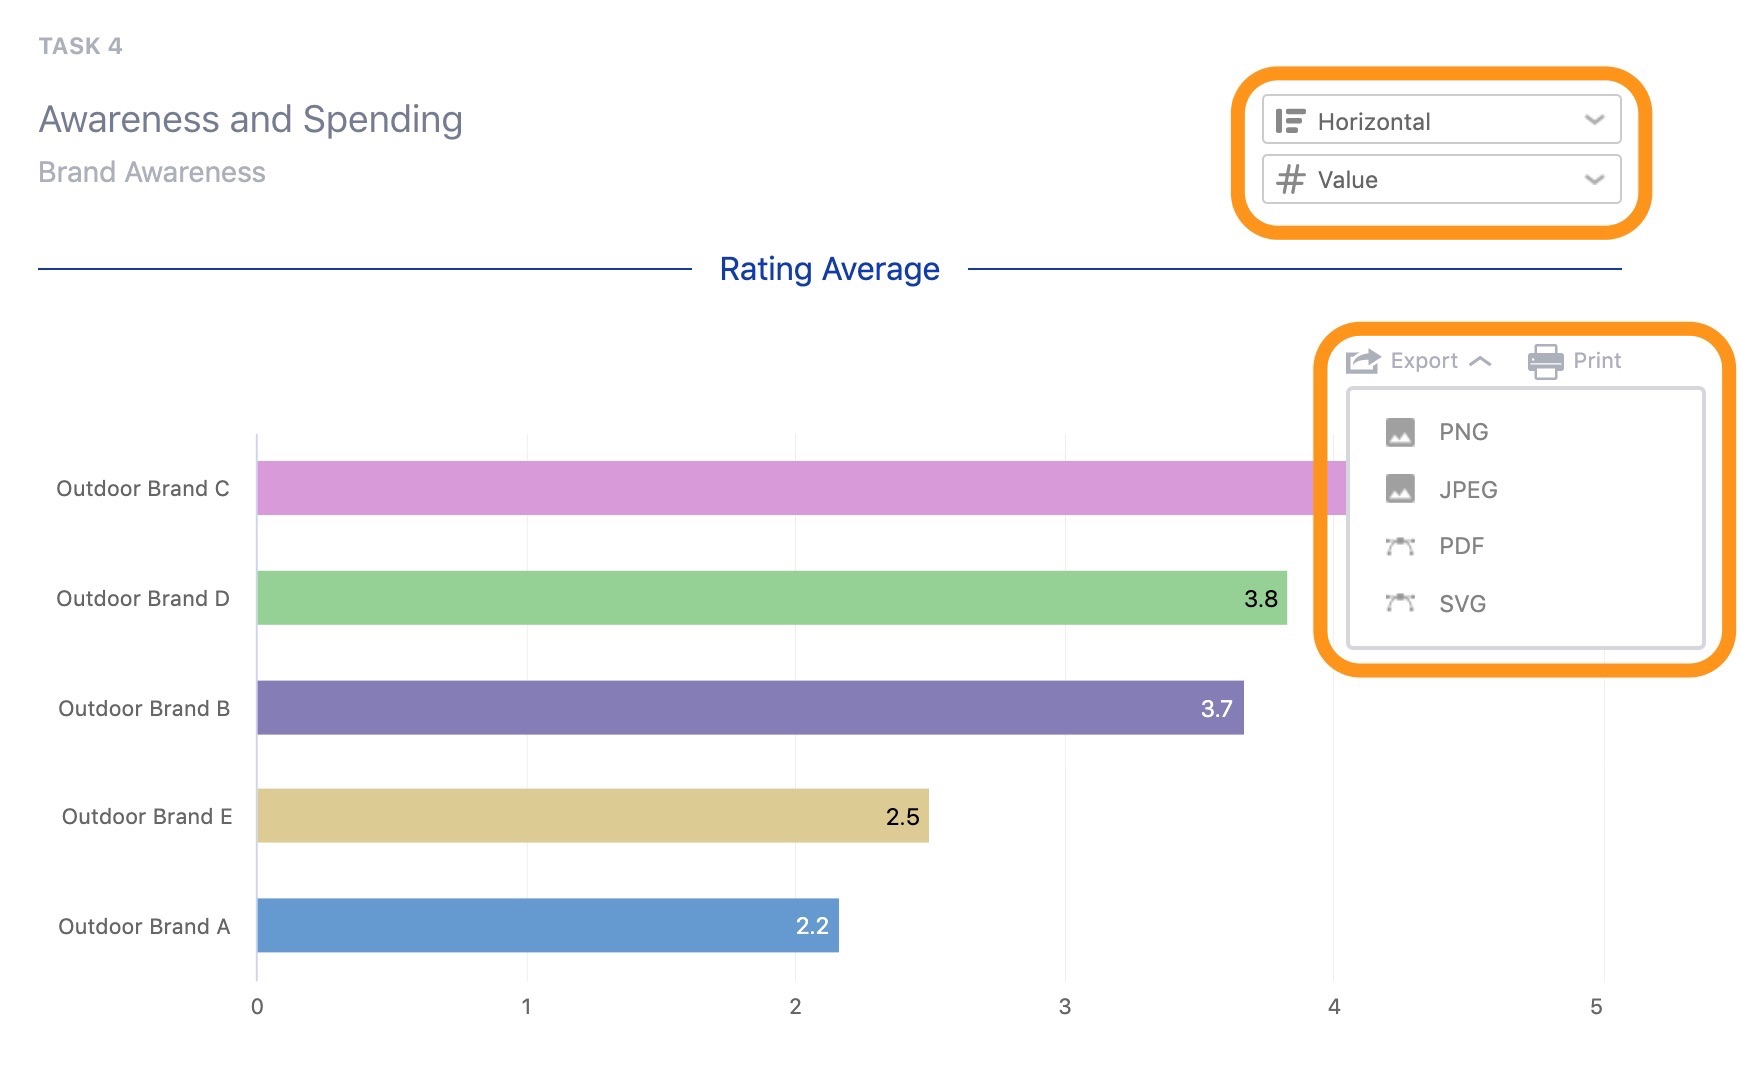Click the PNG image icon in Export menu
The width and height of the screenshot is (1740, 1068).
(1402, 432)
